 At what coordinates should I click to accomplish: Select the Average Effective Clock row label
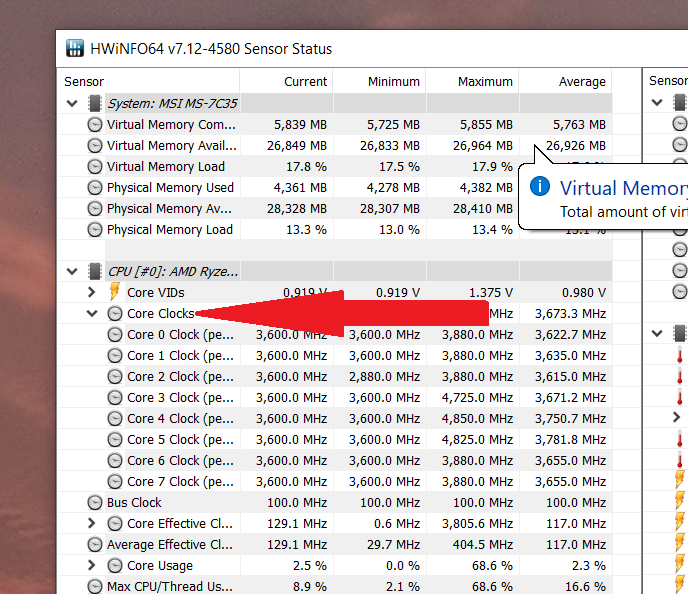[170, 544]
